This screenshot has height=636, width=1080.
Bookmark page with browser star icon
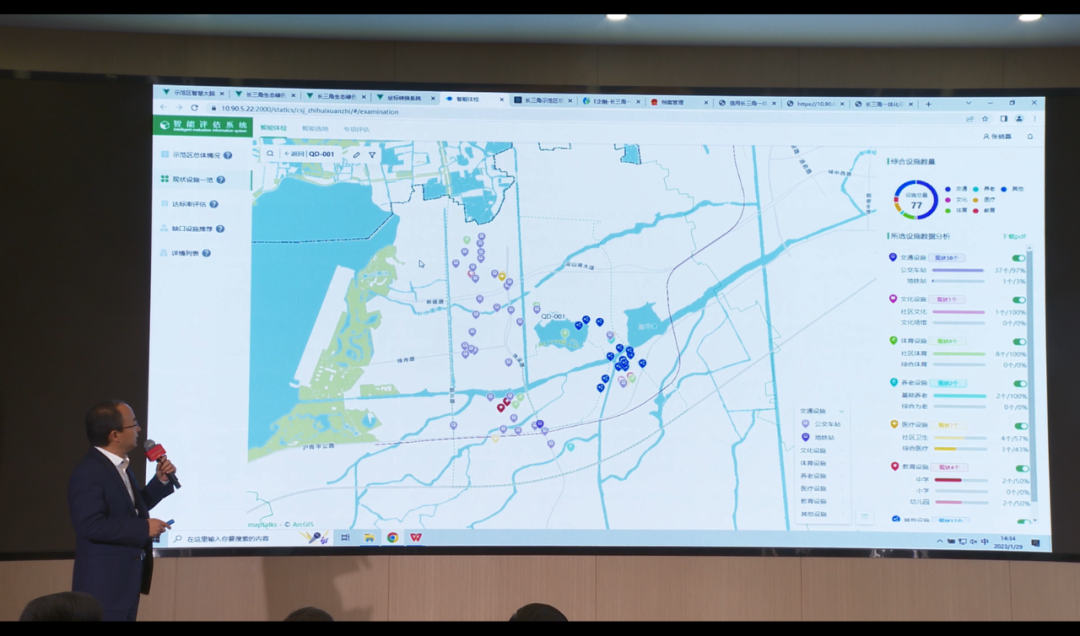coord(985,119)
